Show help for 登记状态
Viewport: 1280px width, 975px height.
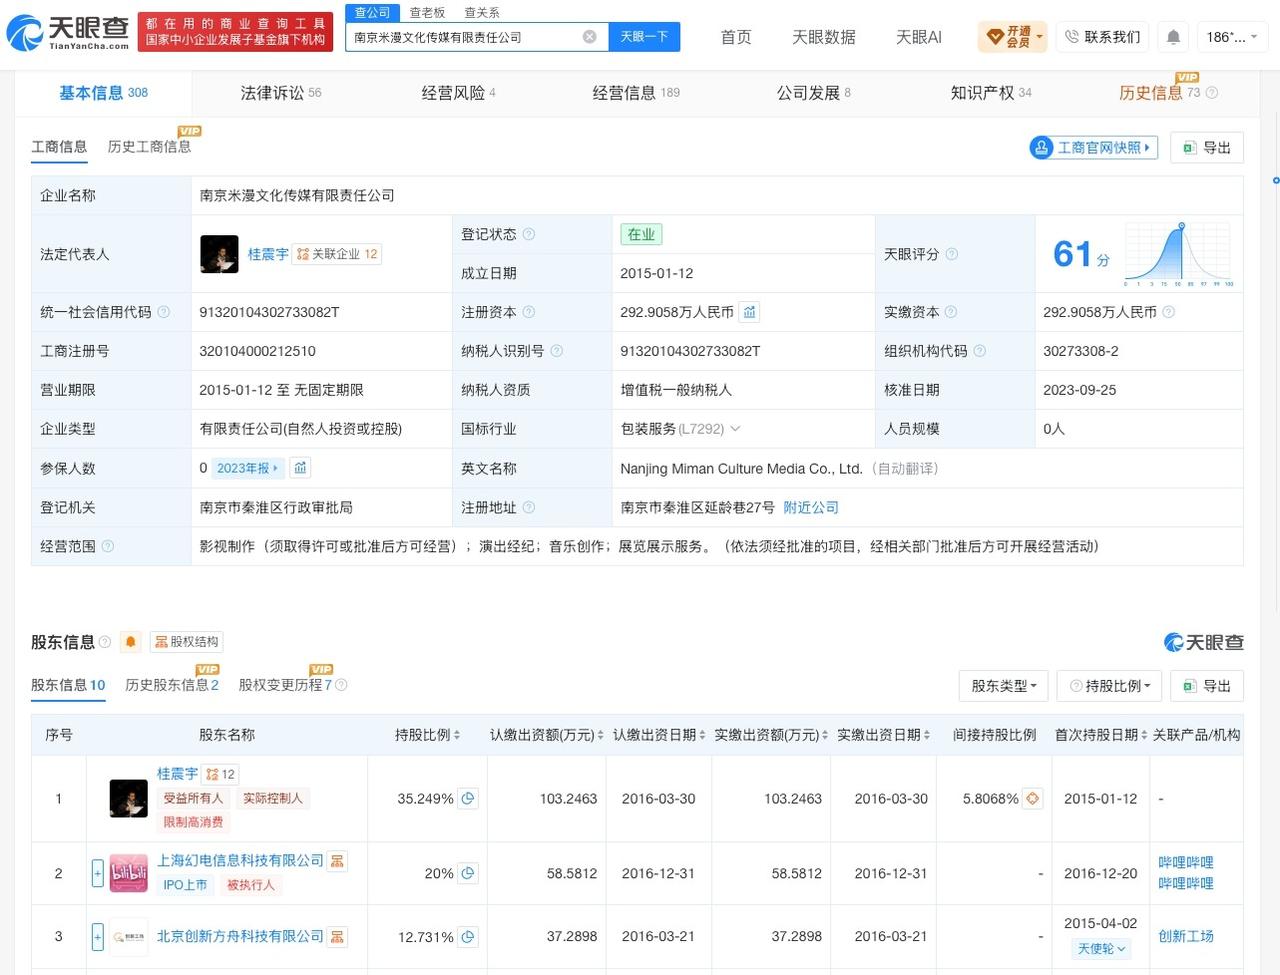pyautogui.click(x=529, y=234)
